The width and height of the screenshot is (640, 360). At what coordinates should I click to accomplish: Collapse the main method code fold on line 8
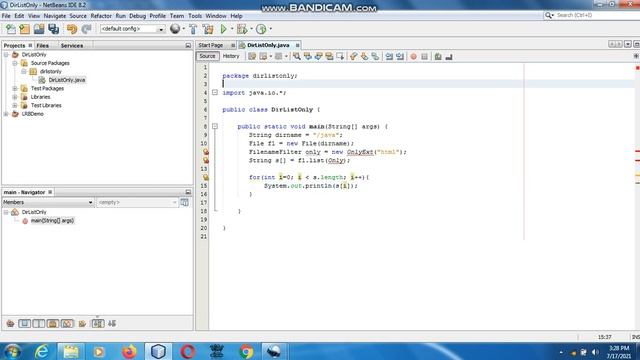[x=215, y=127]
